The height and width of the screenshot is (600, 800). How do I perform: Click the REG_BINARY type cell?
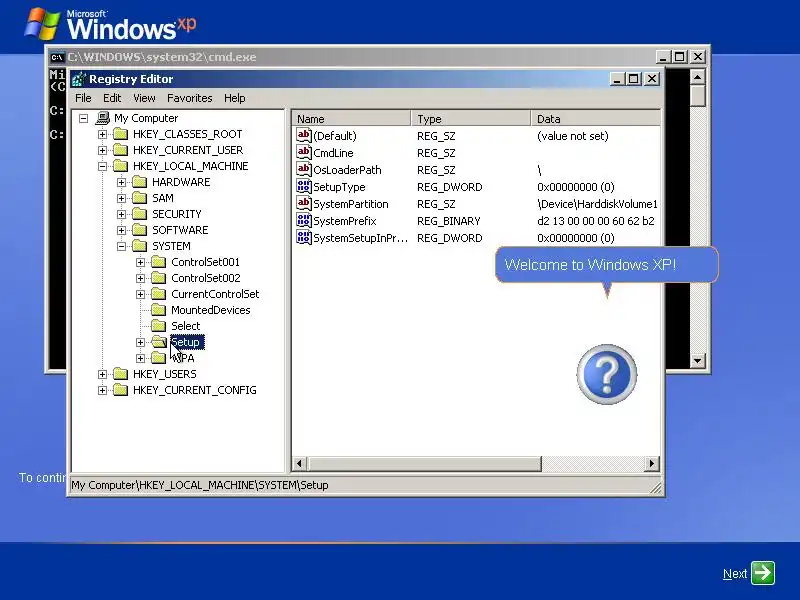[x=449, y=221]
